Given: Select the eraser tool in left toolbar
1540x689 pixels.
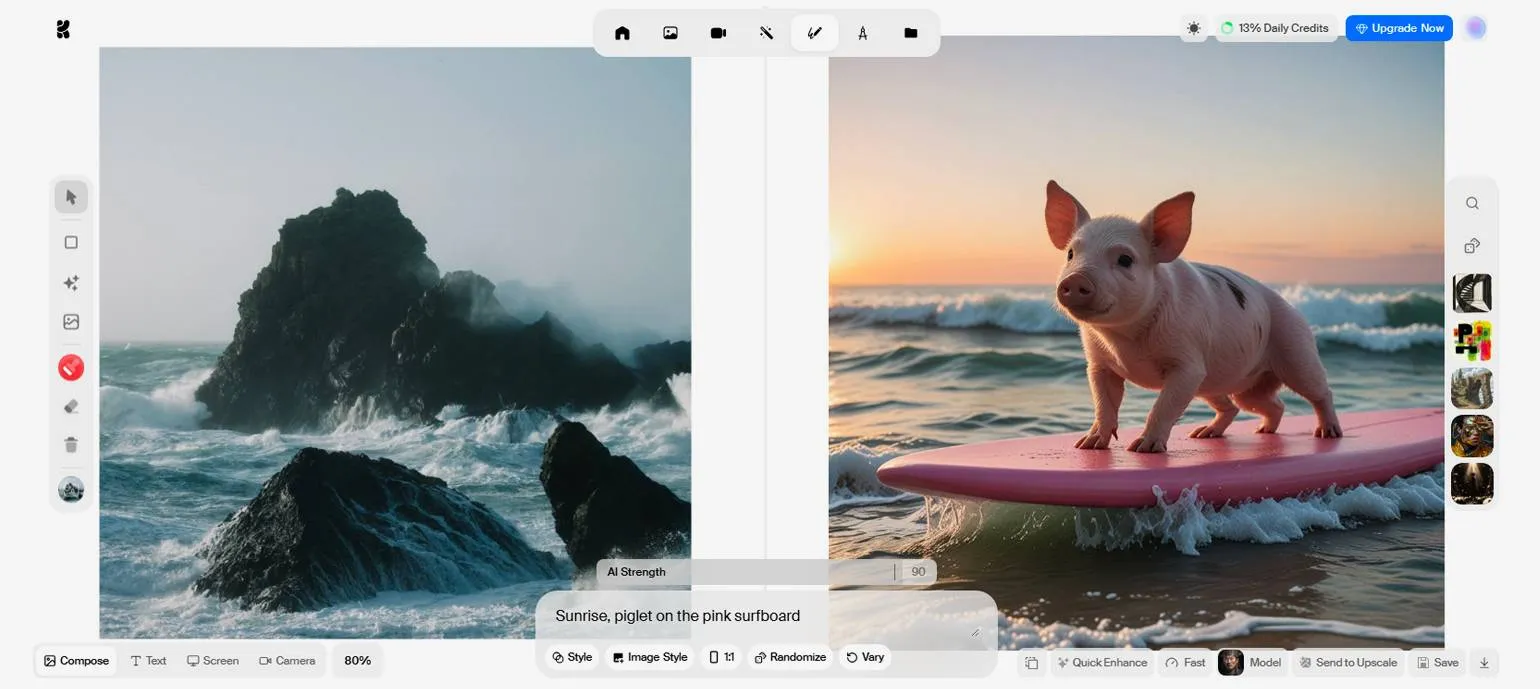Looking at the screenshot, I should point(71,406).
